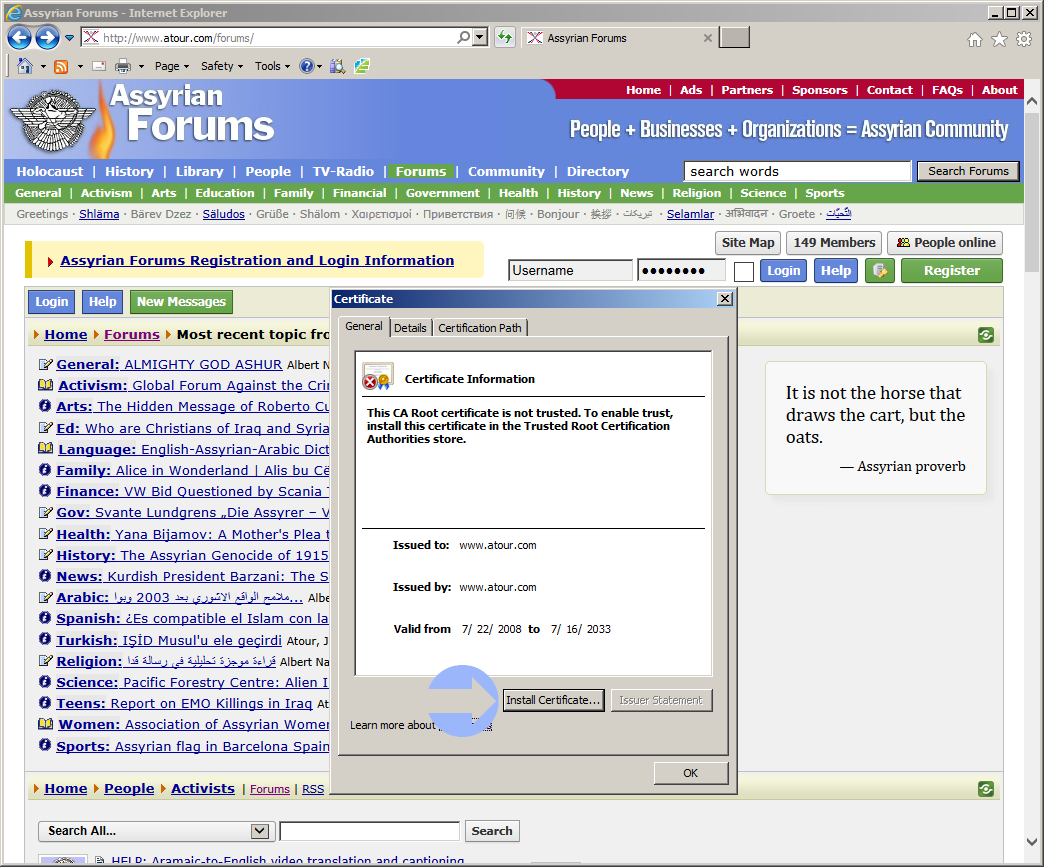Go forward with the browser Forward arrow
This screenshot has height=867, width=1044.
point(47,38)
